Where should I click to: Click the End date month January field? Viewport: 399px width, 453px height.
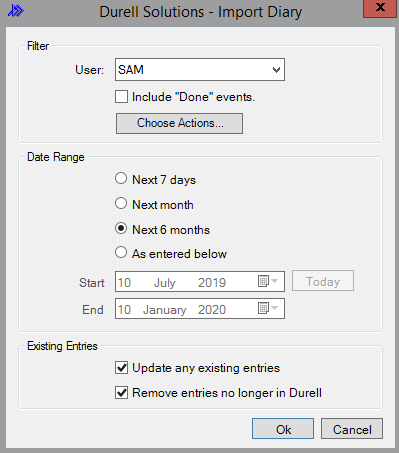click(165, 310)
